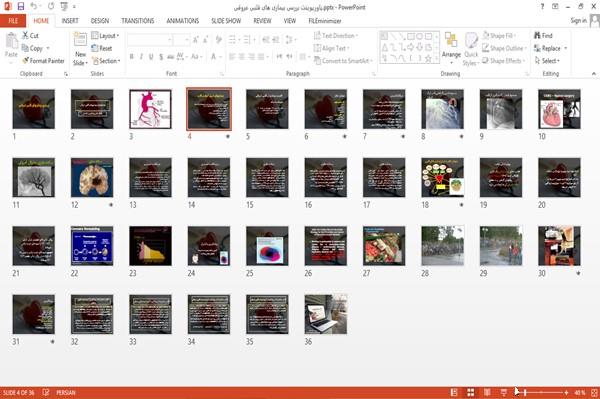Viewport: 600px width, 399px height.
Task: Apply Italic formatting
Action: [141, 57]
